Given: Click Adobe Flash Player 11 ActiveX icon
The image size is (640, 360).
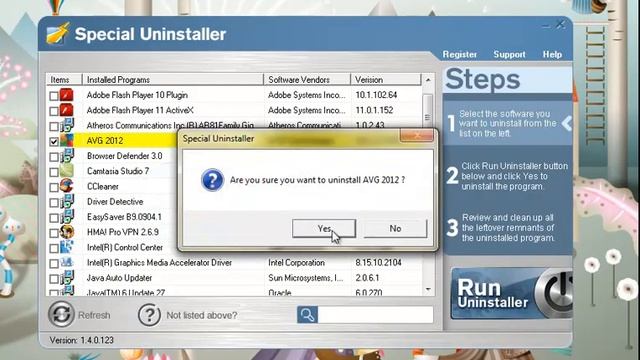Looking at the screenshot, I should 67,110.
